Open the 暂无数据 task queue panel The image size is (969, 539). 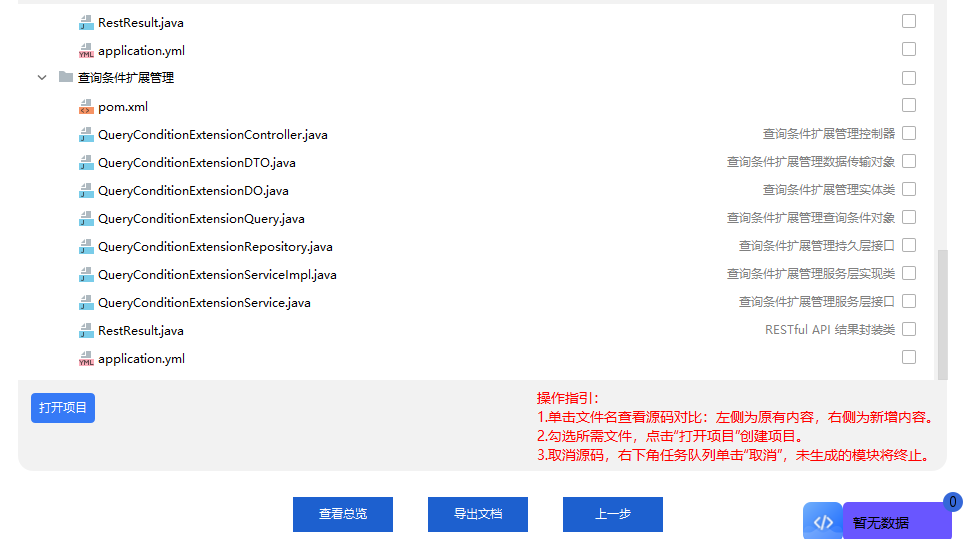point(897,522)
